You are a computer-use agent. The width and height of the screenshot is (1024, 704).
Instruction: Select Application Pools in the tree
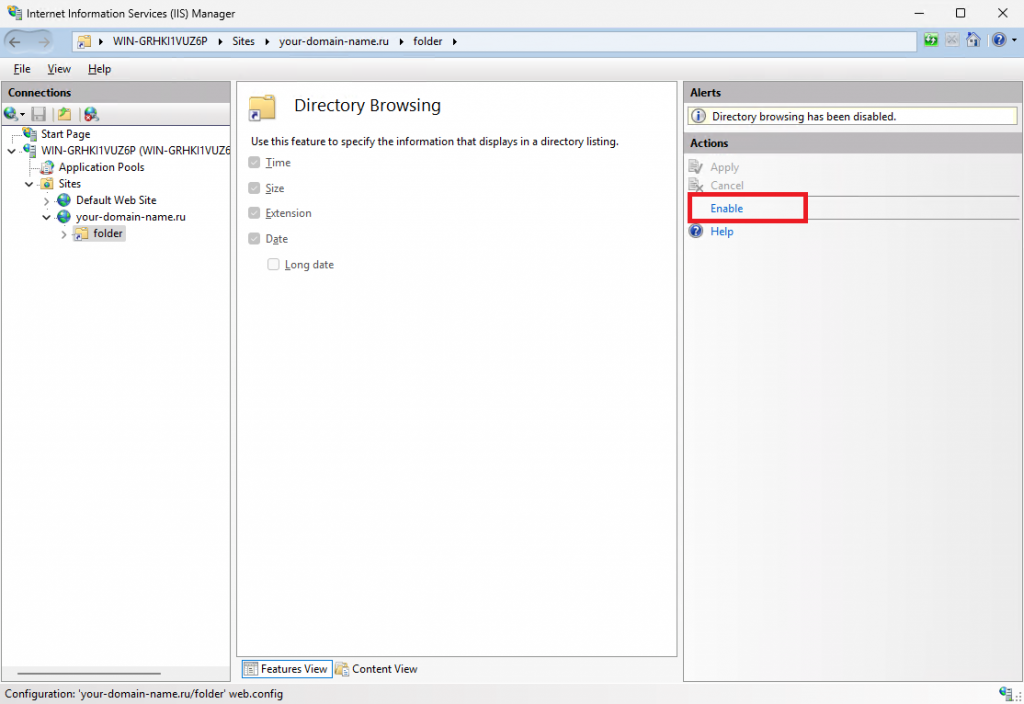click(x=101, y=167)
